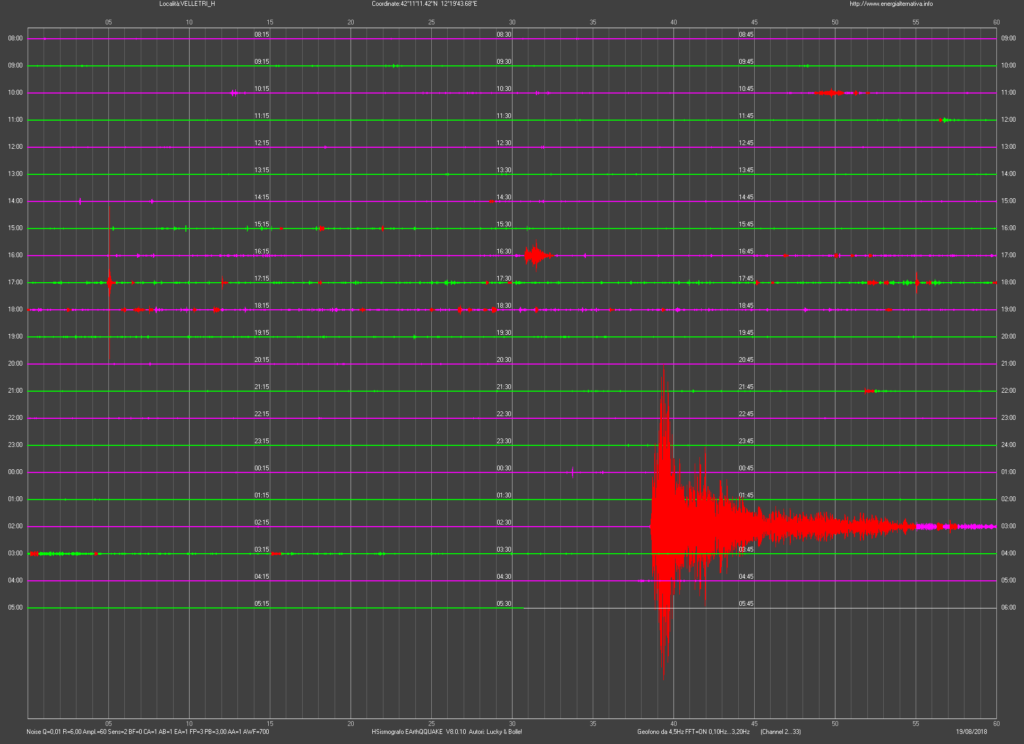Viewport: 1024px width, 744px height.
Task: Click the 09:15 quarter-hour label
Action: point(262,61)
